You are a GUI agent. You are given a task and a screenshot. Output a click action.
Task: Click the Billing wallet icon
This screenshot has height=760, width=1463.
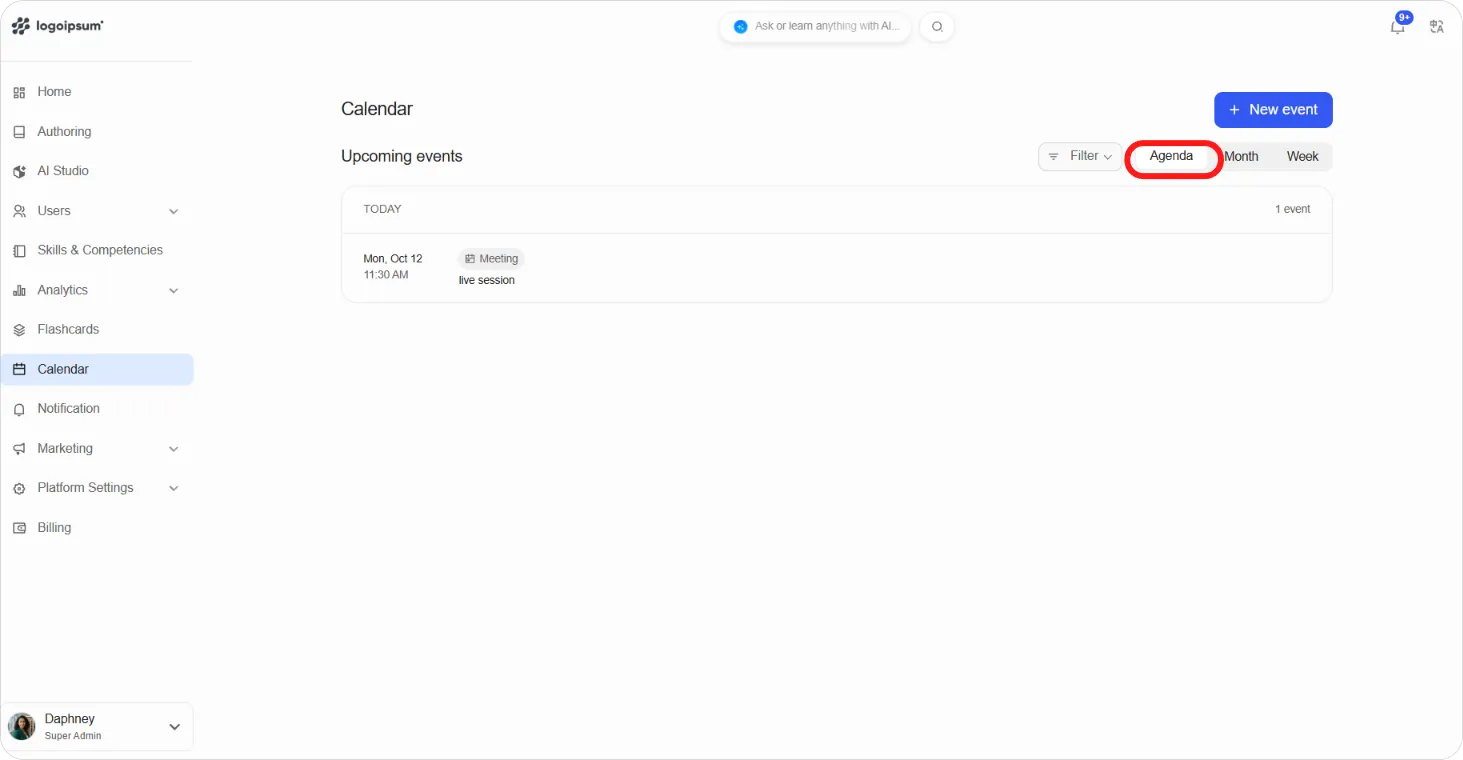click(x=19, y=528)
